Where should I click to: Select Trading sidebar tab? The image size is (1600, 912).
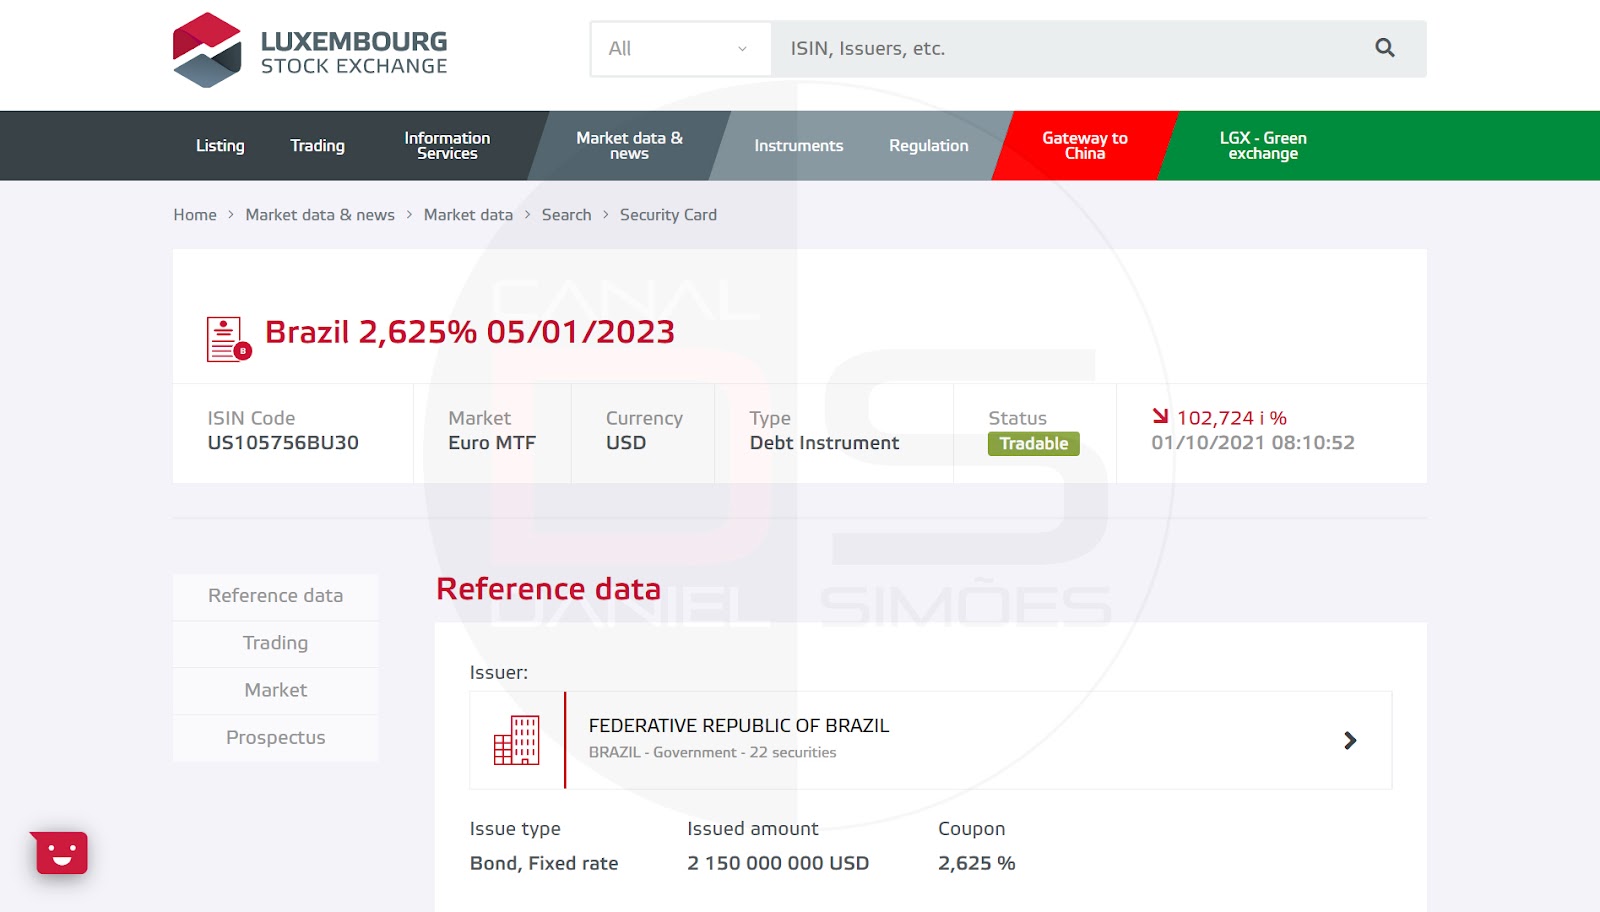(276, 643)
